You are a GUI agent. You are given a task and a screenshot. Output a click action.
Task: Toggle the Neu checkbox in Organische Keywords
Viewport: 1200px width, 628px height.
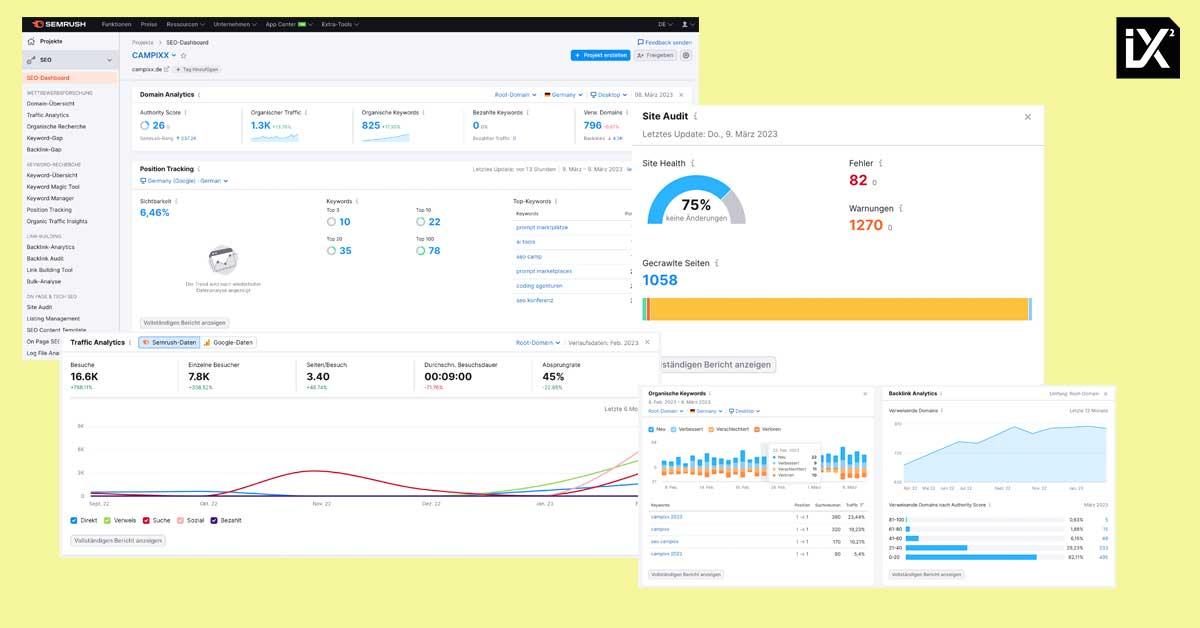point(651,430)
